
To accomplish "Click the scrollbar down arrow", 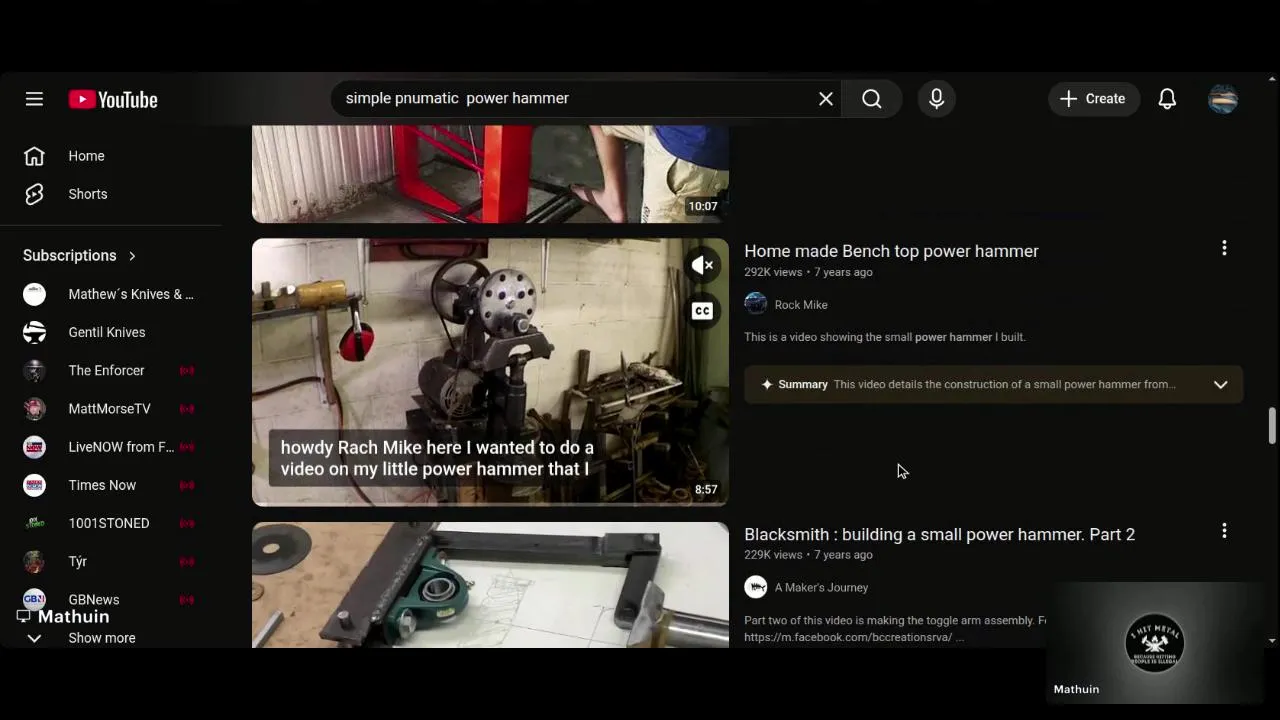I will [x=1272, y=640].
